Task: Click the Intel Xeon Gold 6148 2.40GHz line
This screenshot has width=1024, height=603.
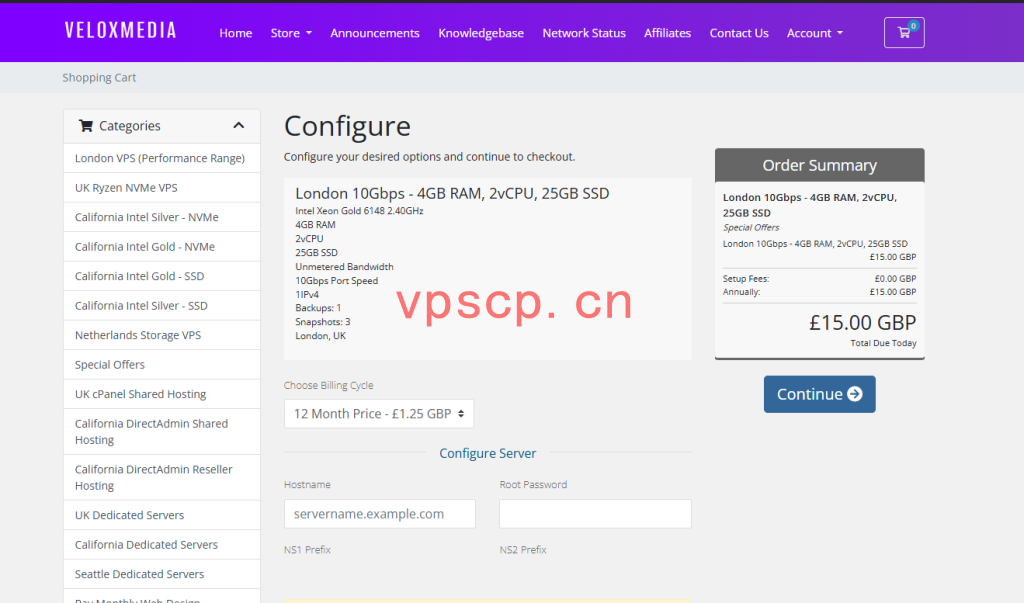Action: pyautogui.click(x=359, y=210)
